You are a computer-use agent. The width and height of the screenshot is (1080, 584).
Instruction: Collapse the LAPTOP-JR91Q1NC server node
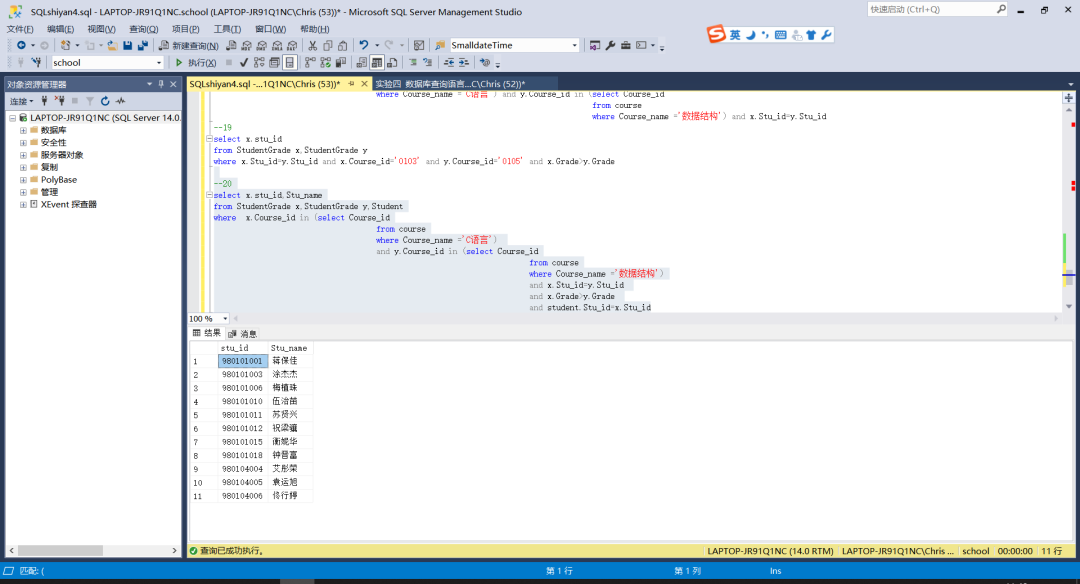pyautogui.click(x=12, y=118)
